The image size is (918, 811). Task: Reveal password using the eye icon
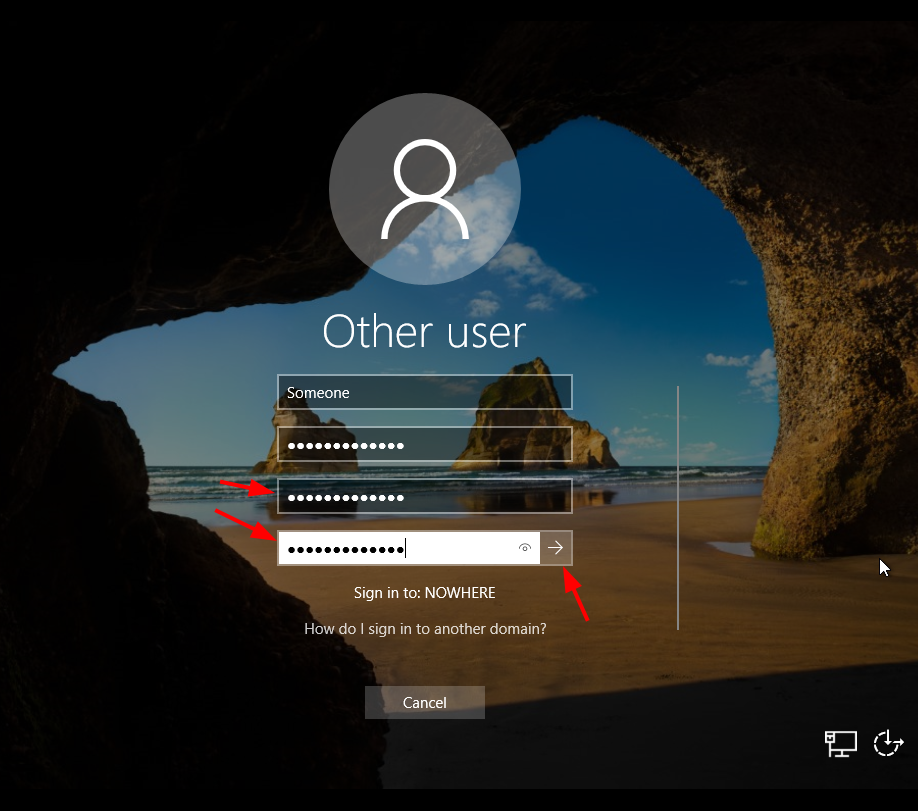[525, 547]
